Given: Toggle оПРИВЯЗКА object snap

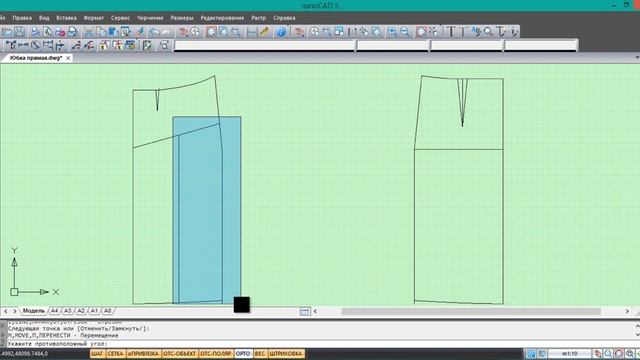Looking at the screenshot, I should [144, 353].
